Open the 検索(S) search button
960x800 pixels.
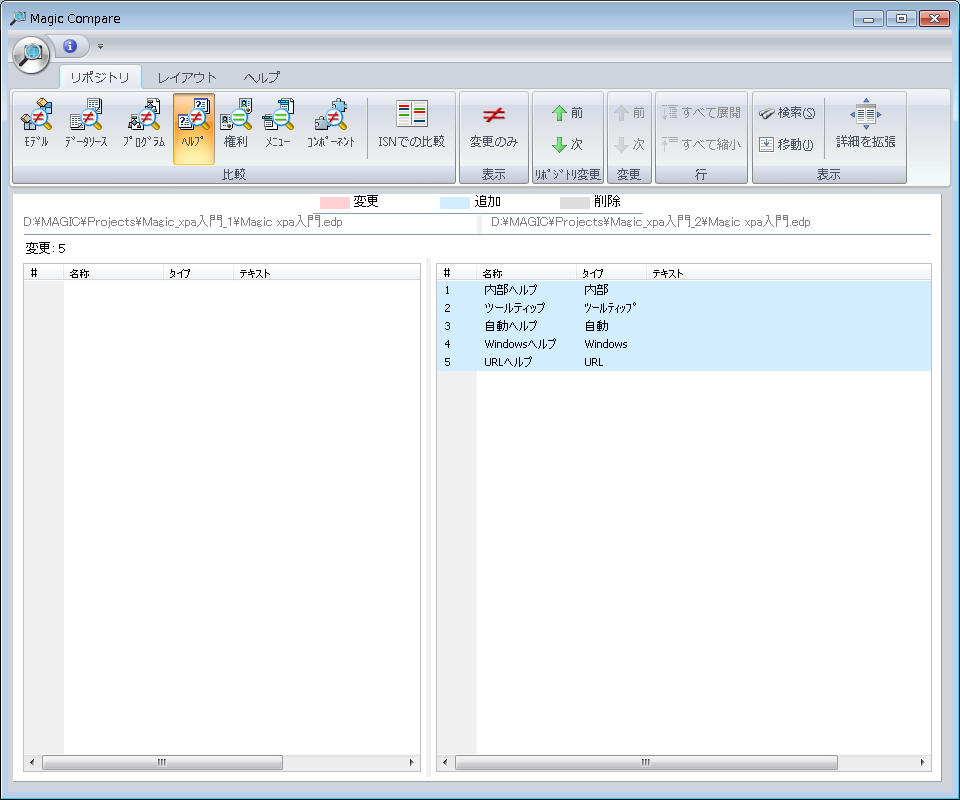click(787, 113)
